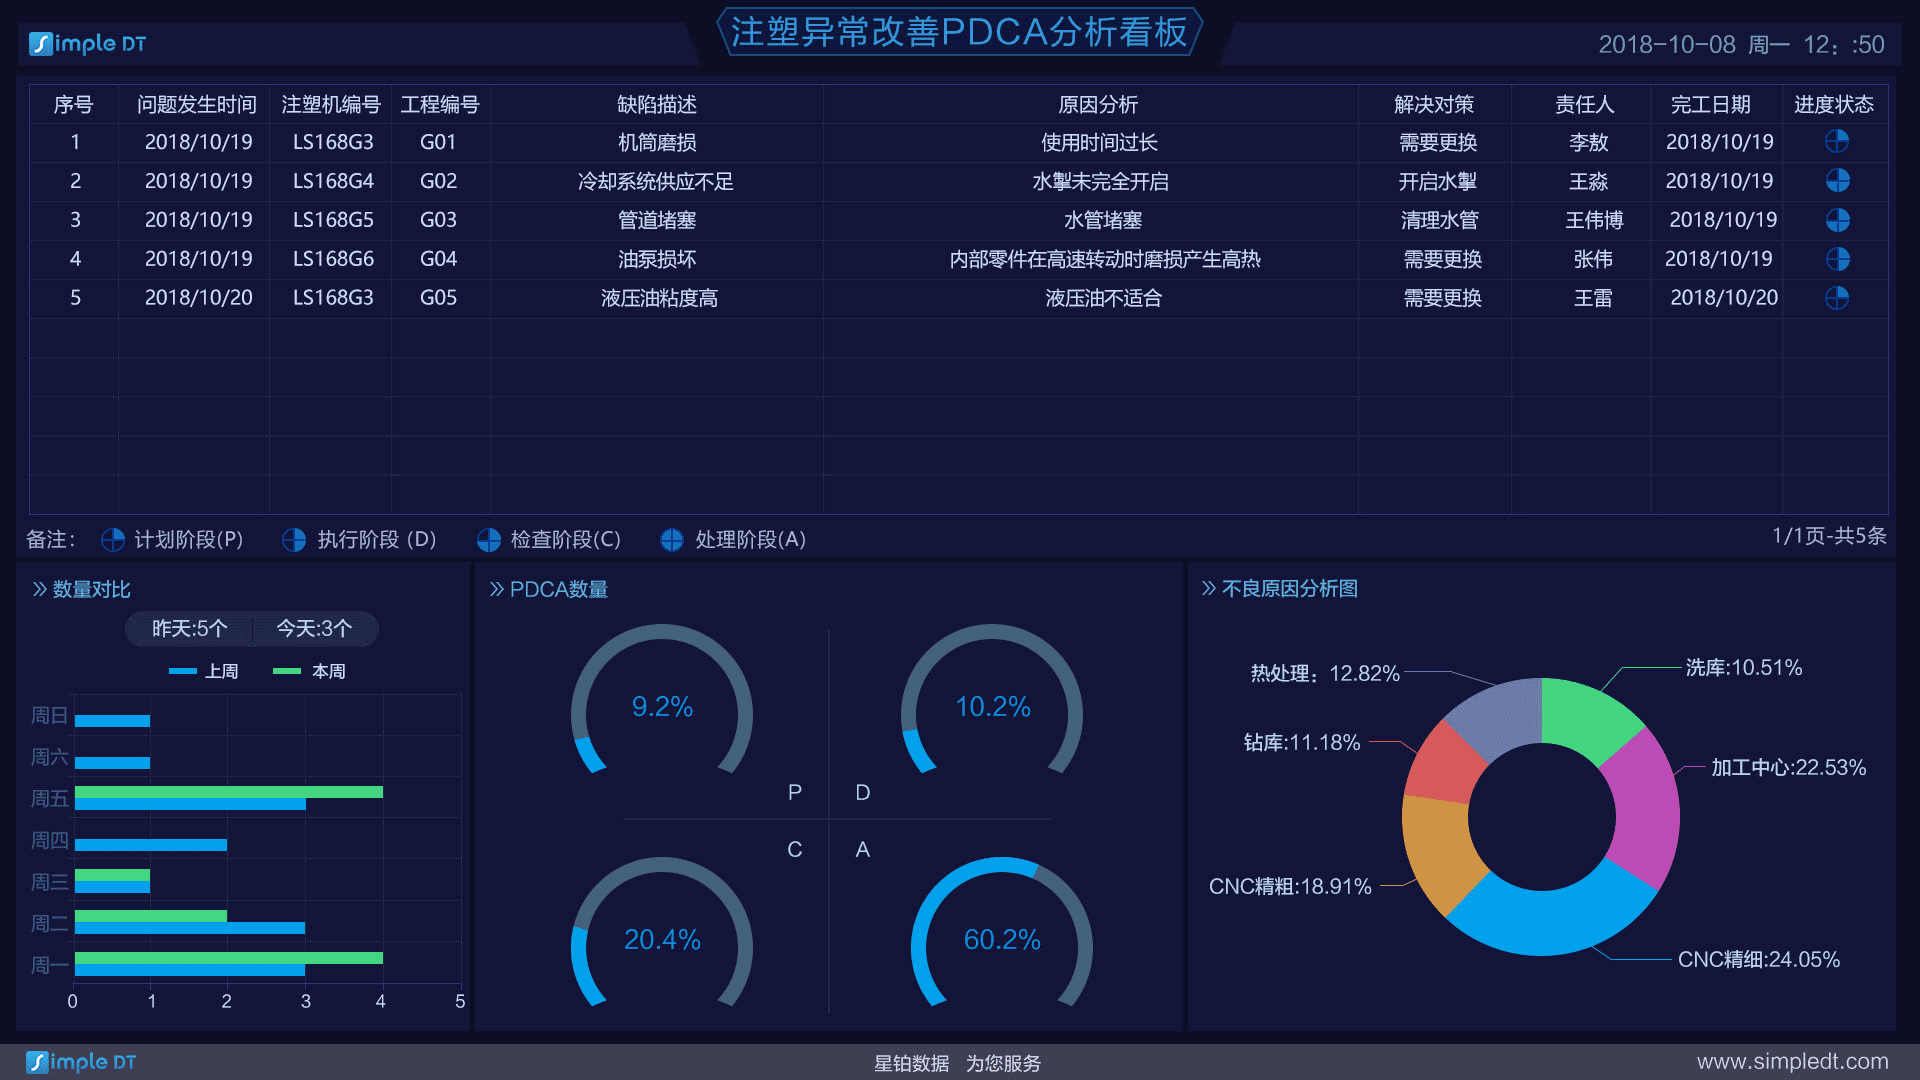
Task: Open the www.simpledt.com link
Action: (1792, 1062)
